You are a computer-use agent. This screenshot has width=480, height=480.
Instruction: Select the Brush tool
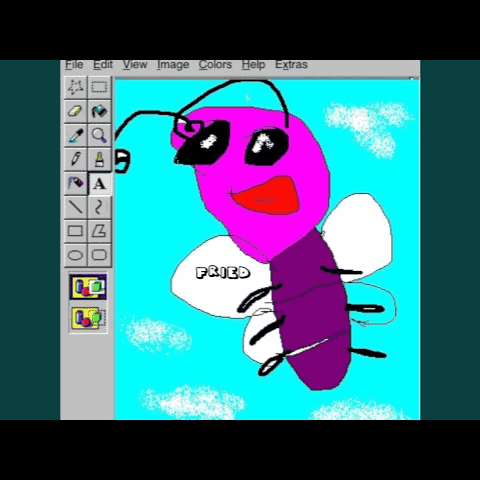(99, 159)
